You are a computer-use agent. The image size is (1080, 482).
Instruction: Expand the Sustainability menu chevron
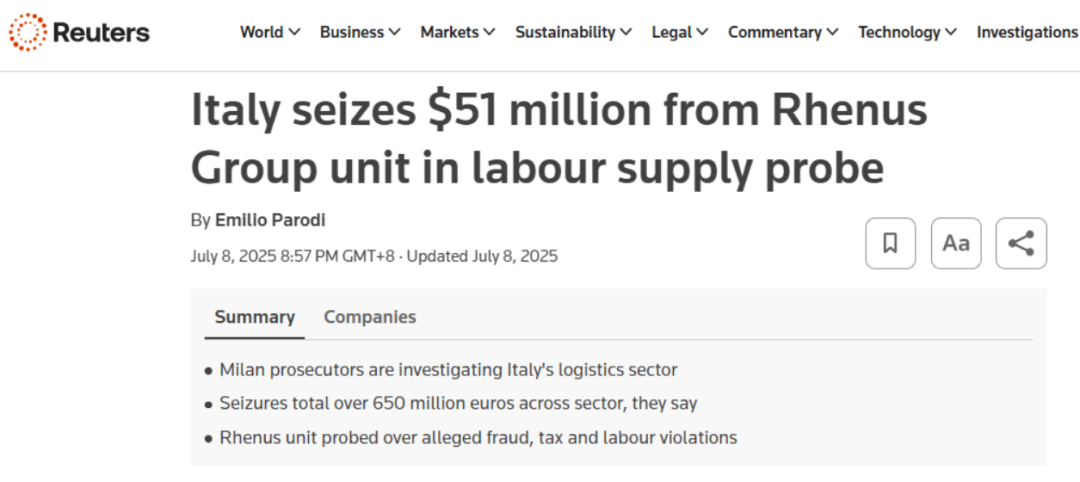[x=626, y=32]
